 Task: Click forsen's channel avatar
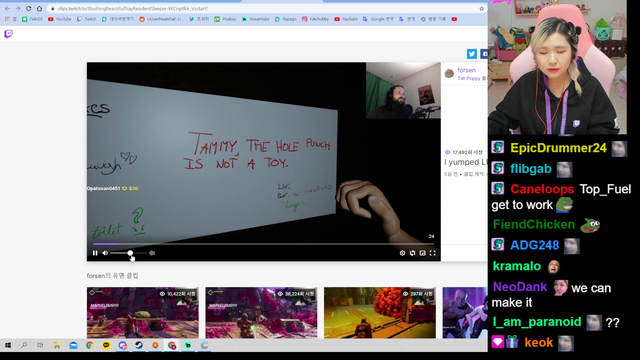coord(449,73)
